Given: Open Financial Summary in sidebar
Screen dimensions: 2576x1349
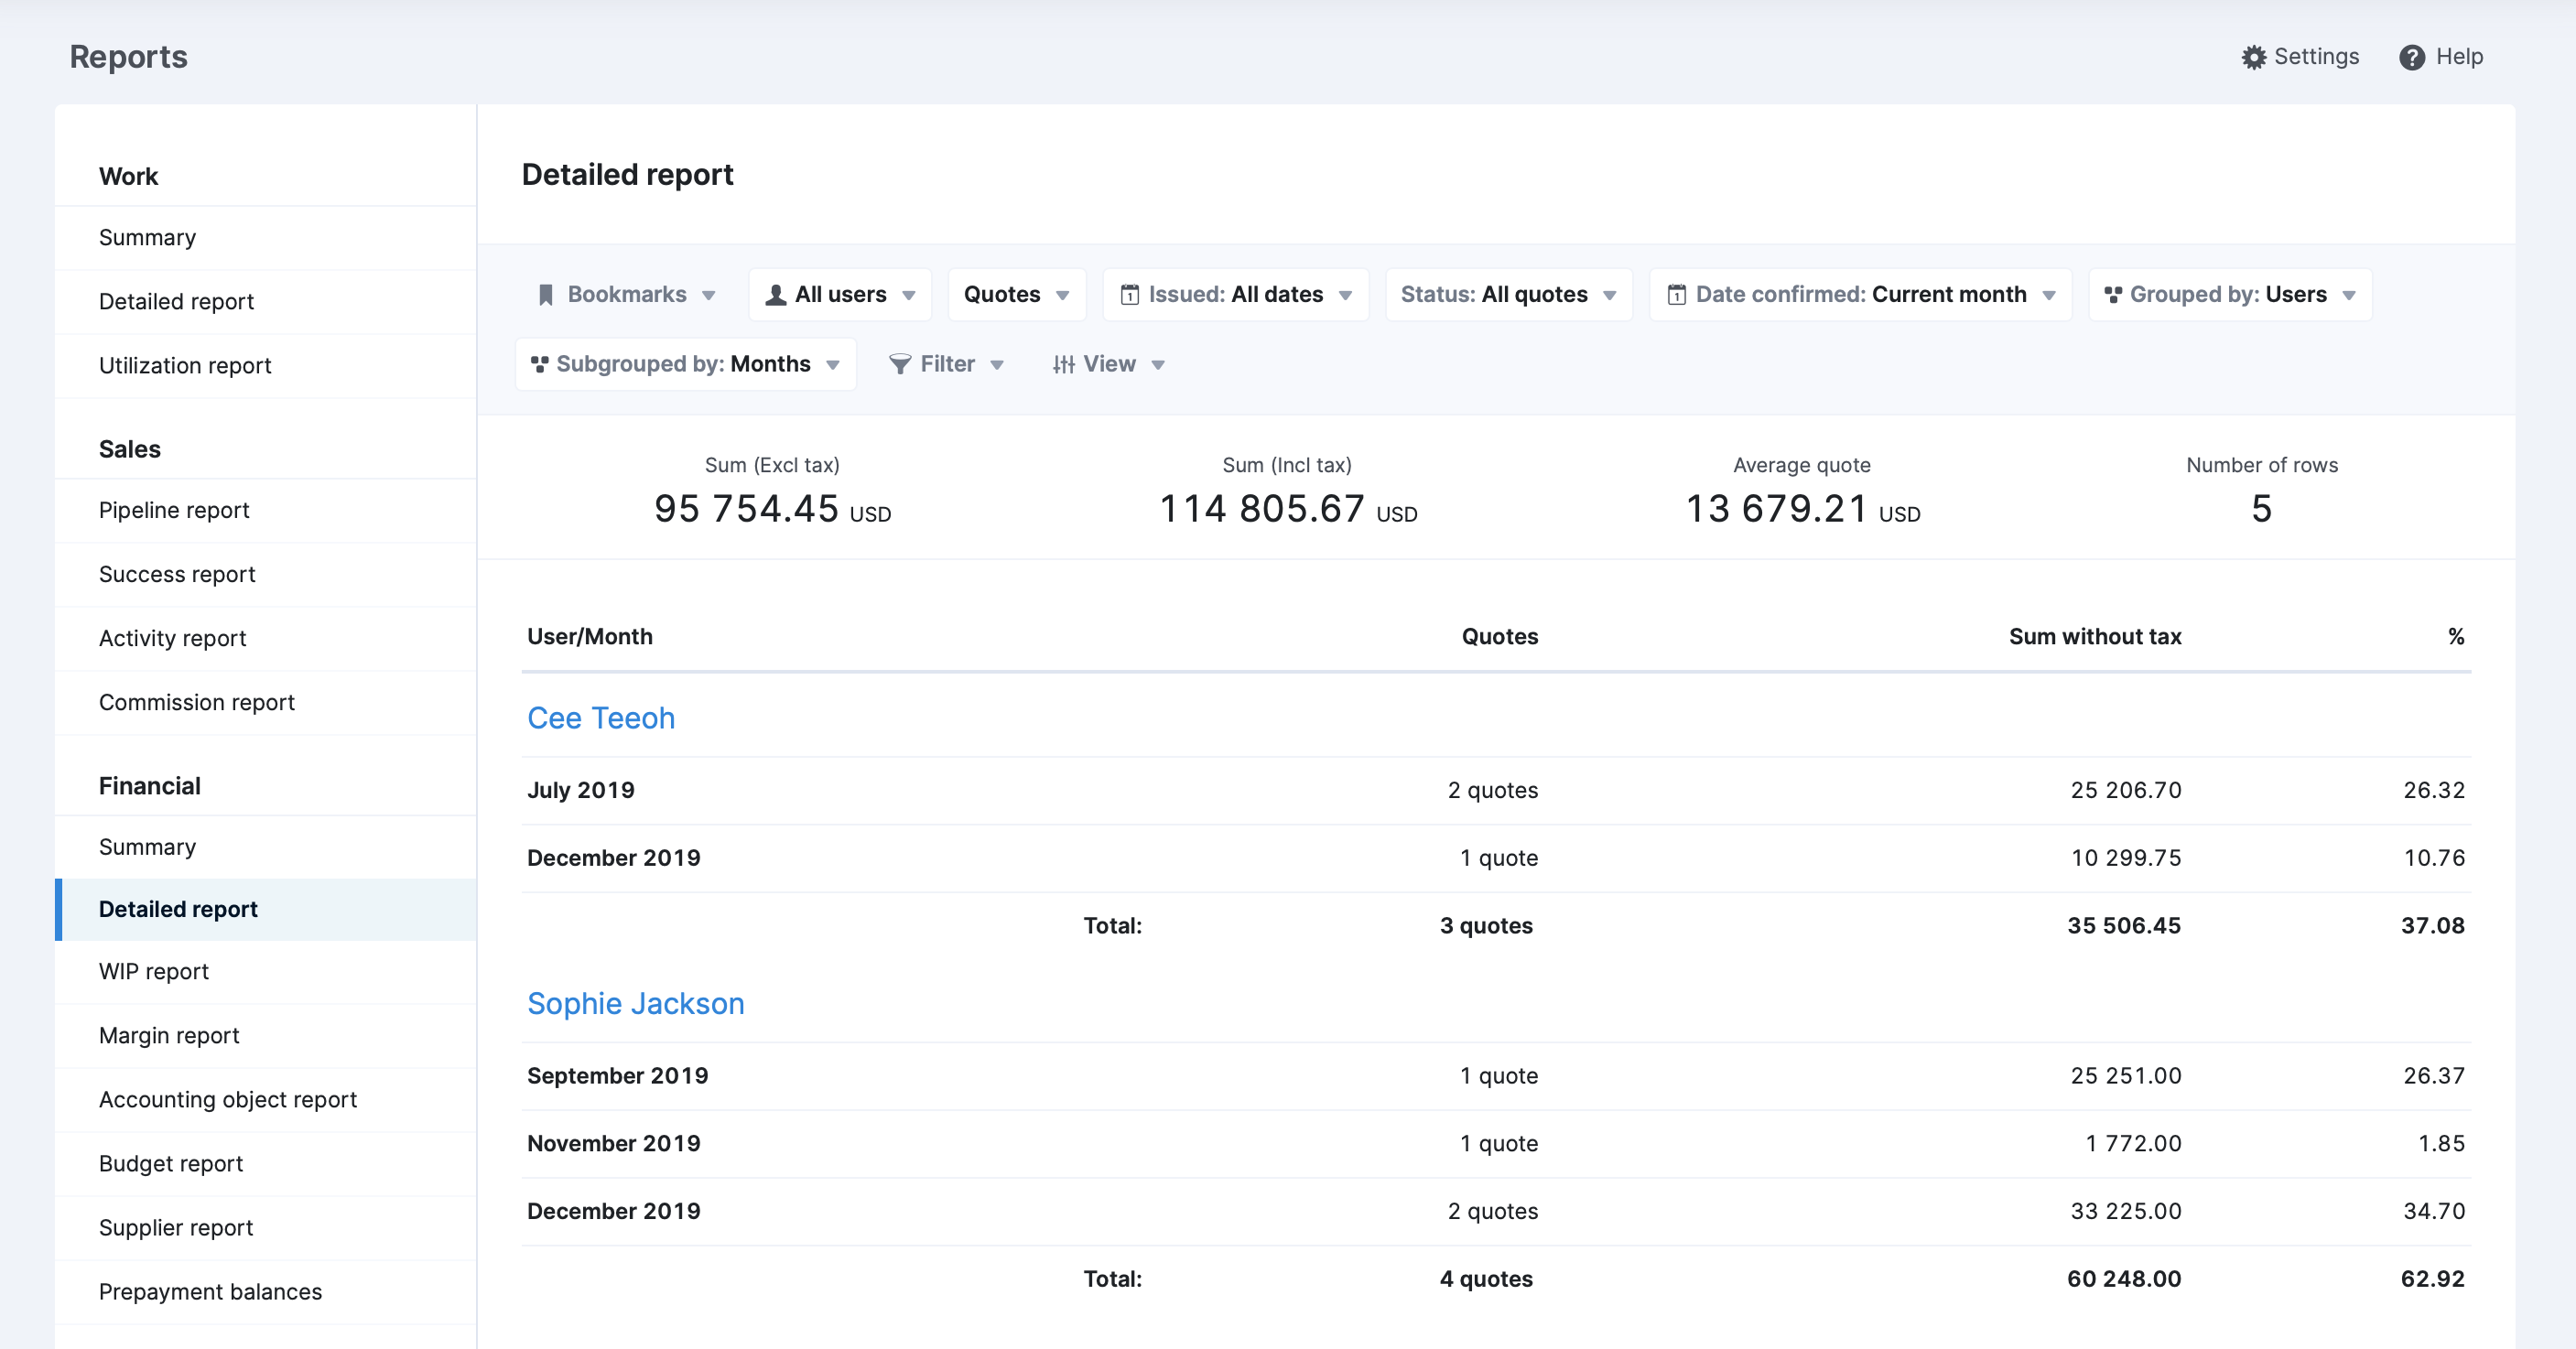Looking at the screenshot, I should [x=266, y=848].
